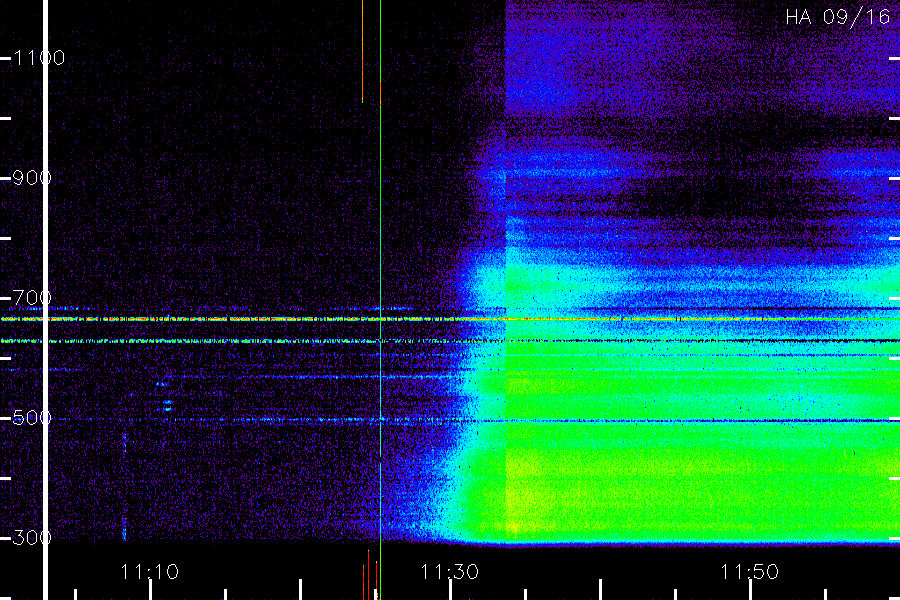Click the thick white vertical line
The image size is (900, 600).
coord(46,300)
